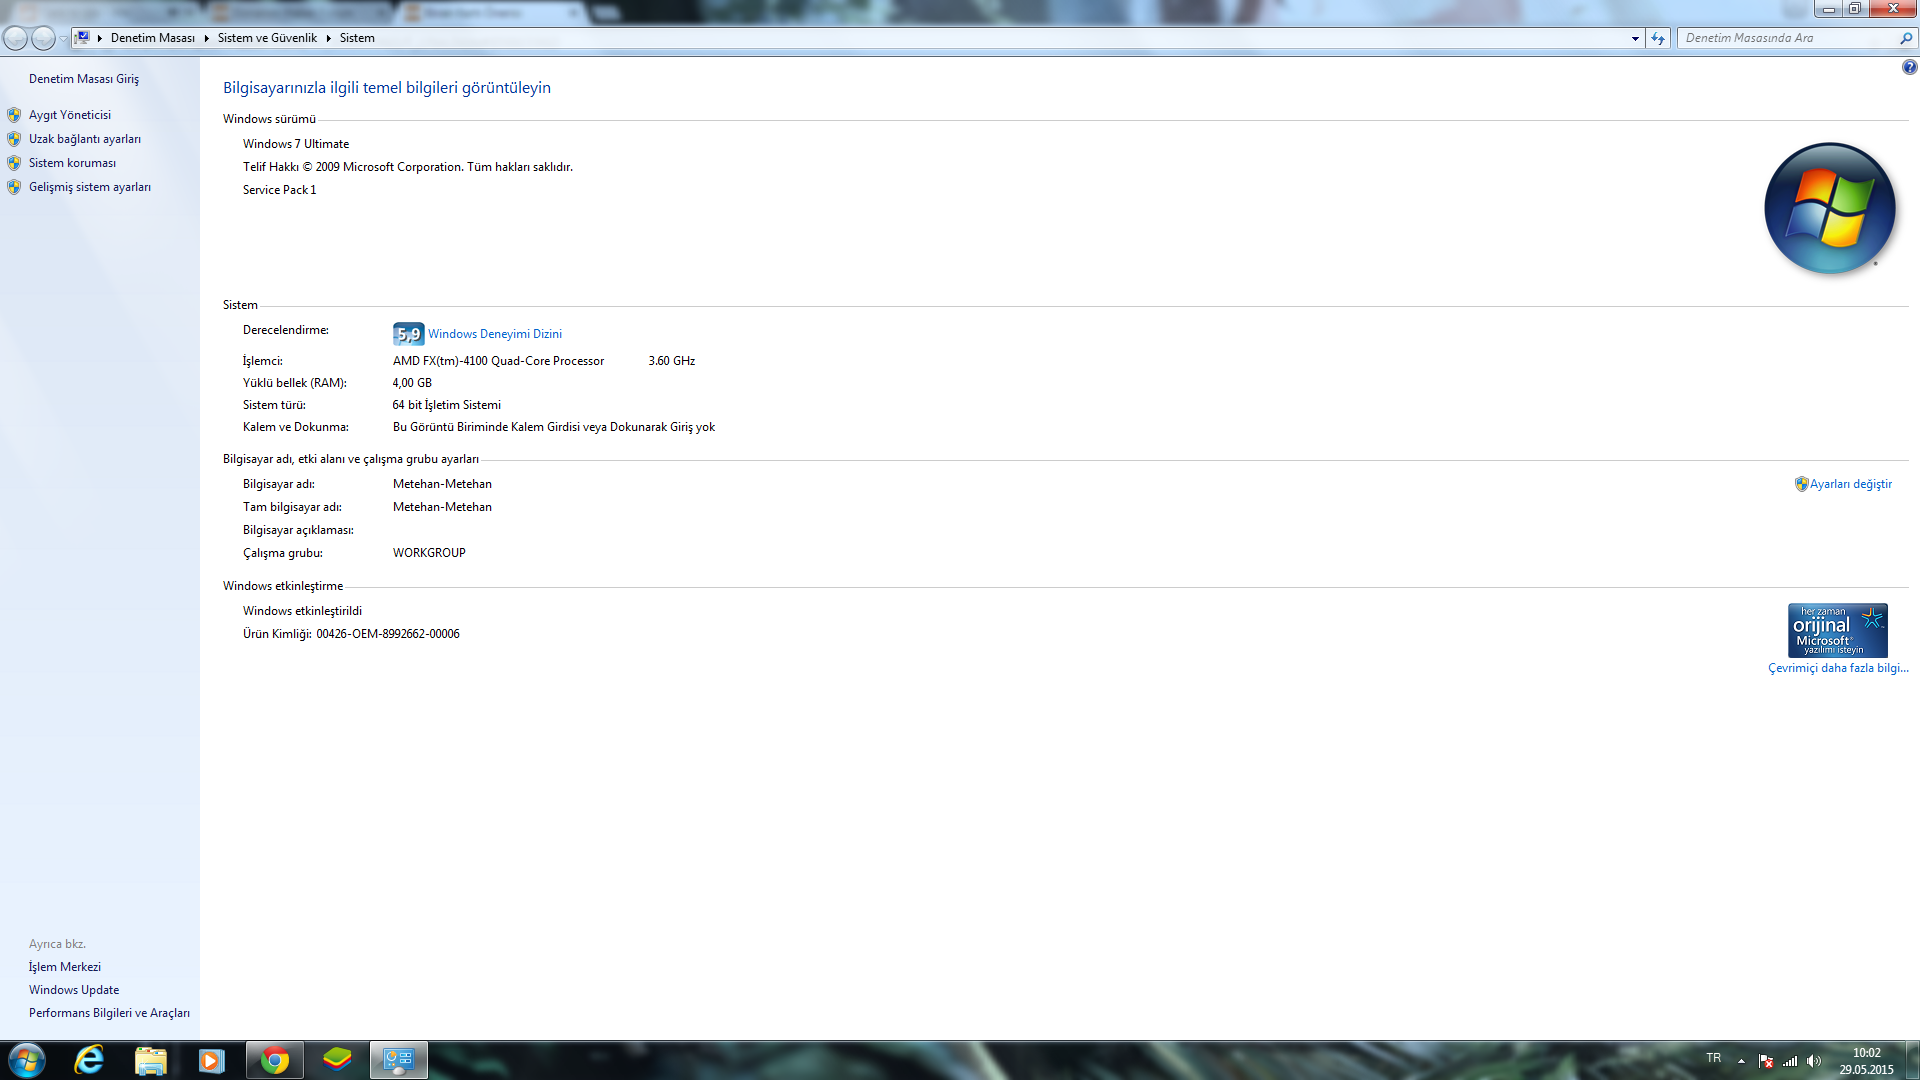Click the orijinal Microsoft yazılımı badge

click(x=1838, y=630)
